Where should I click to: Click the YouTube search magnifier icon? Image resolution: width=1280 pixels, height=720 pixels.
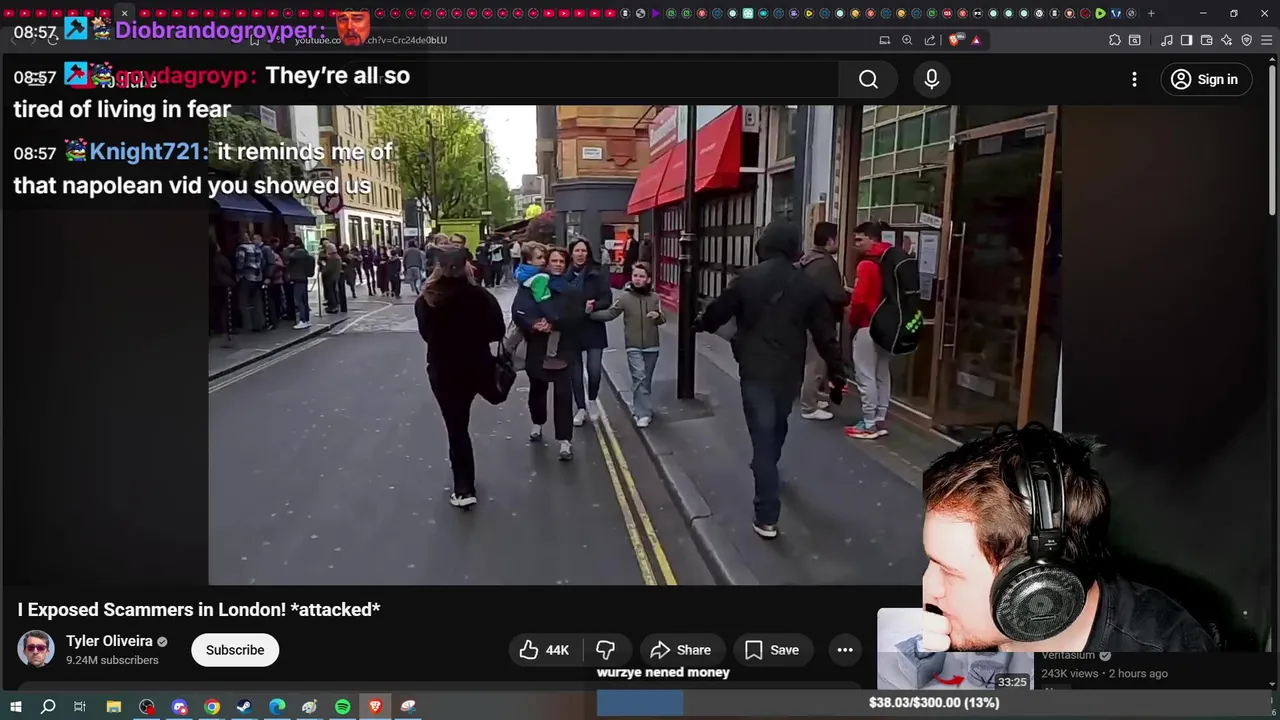pos(868,79)
